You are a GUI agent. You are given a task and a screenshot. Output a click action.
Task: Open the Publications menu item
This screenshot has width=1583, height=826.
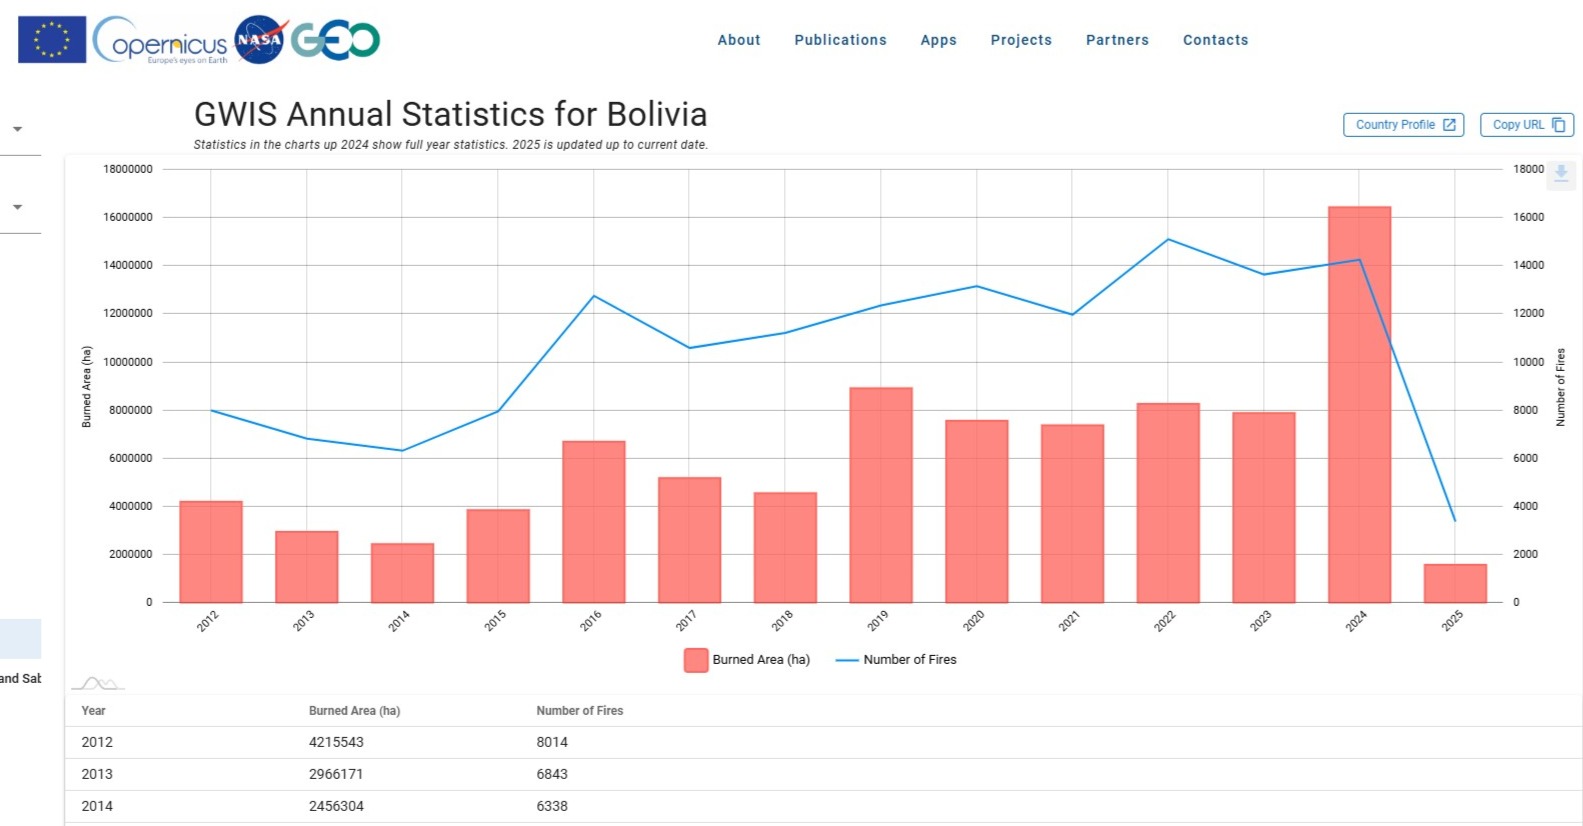[x=840, y=40]
